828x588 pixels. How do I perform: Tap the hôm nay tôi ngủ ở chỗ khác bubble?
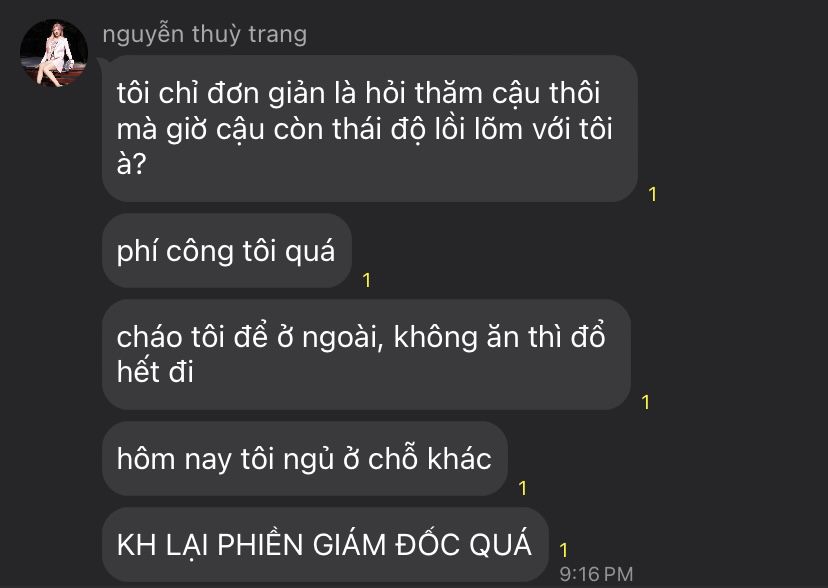point(305,458)
